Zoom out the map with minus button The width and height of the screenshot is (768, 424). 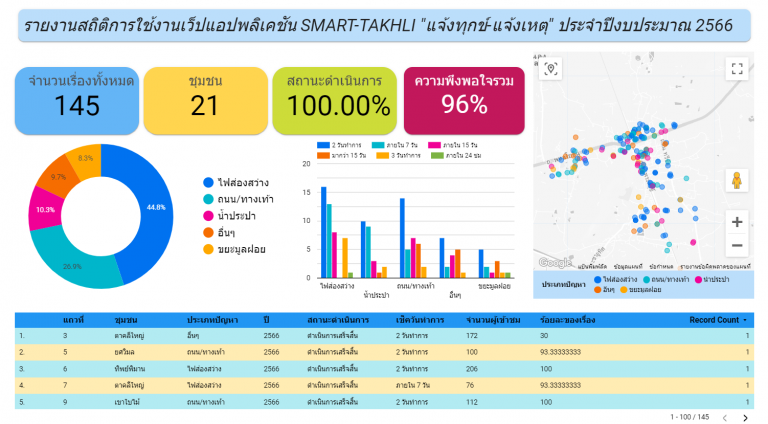[737, 245]
